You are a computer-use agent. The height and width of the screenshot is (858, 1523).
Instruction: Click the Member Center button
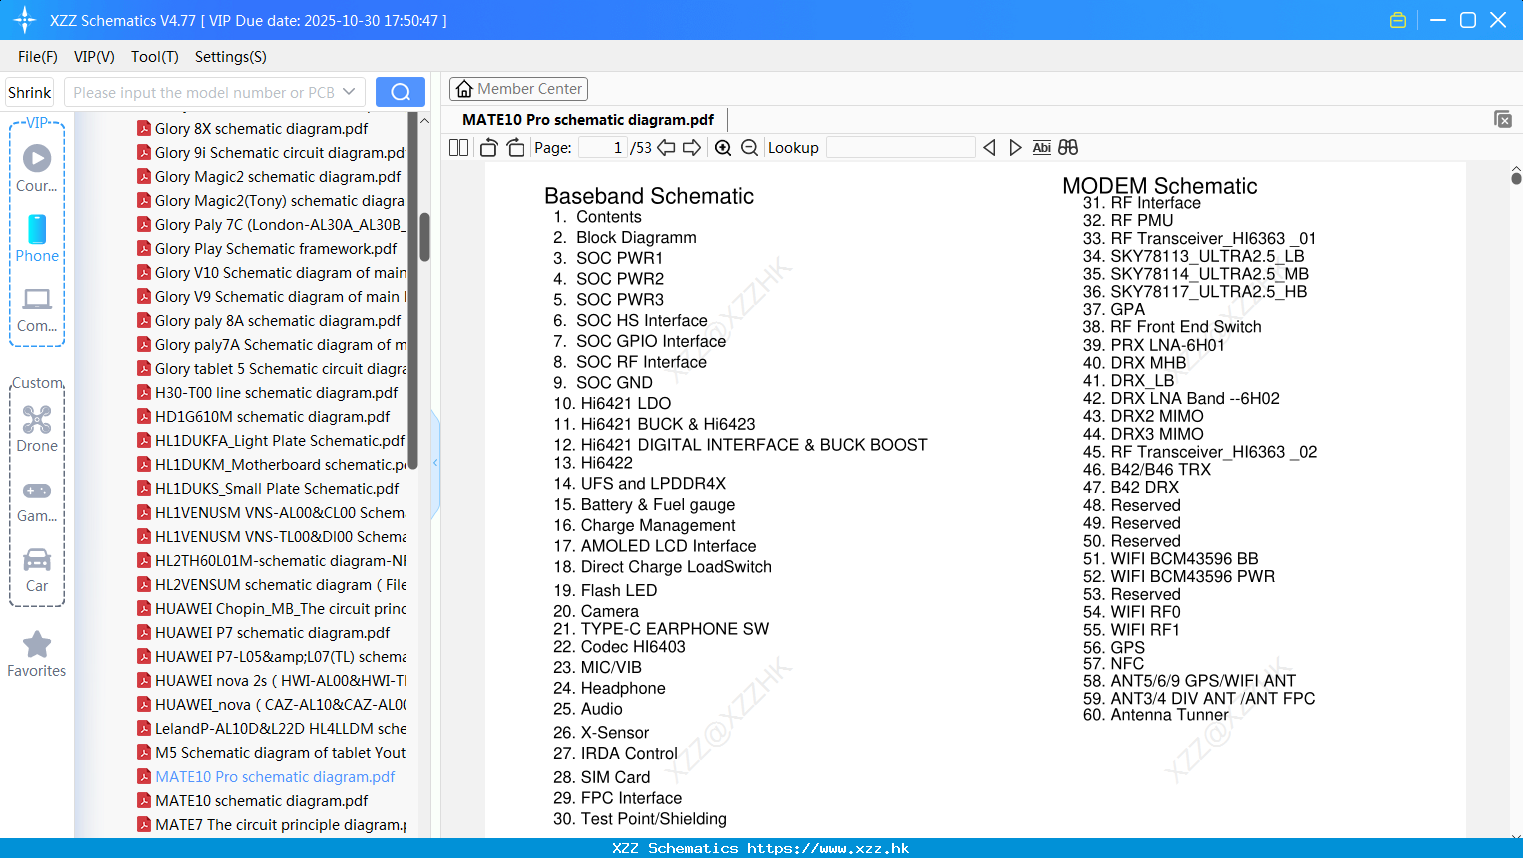click(518, 89)
